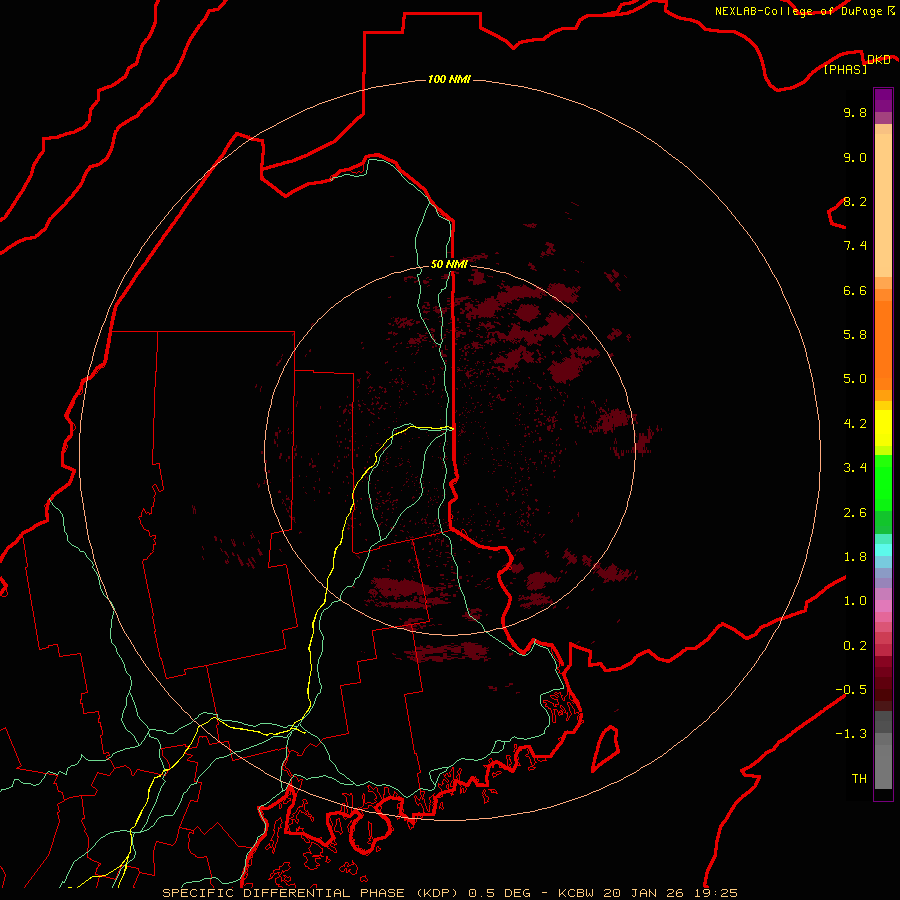The image size is (900, 900).
Task: Click the gray segment of the color bar
Action: [883, 749]
